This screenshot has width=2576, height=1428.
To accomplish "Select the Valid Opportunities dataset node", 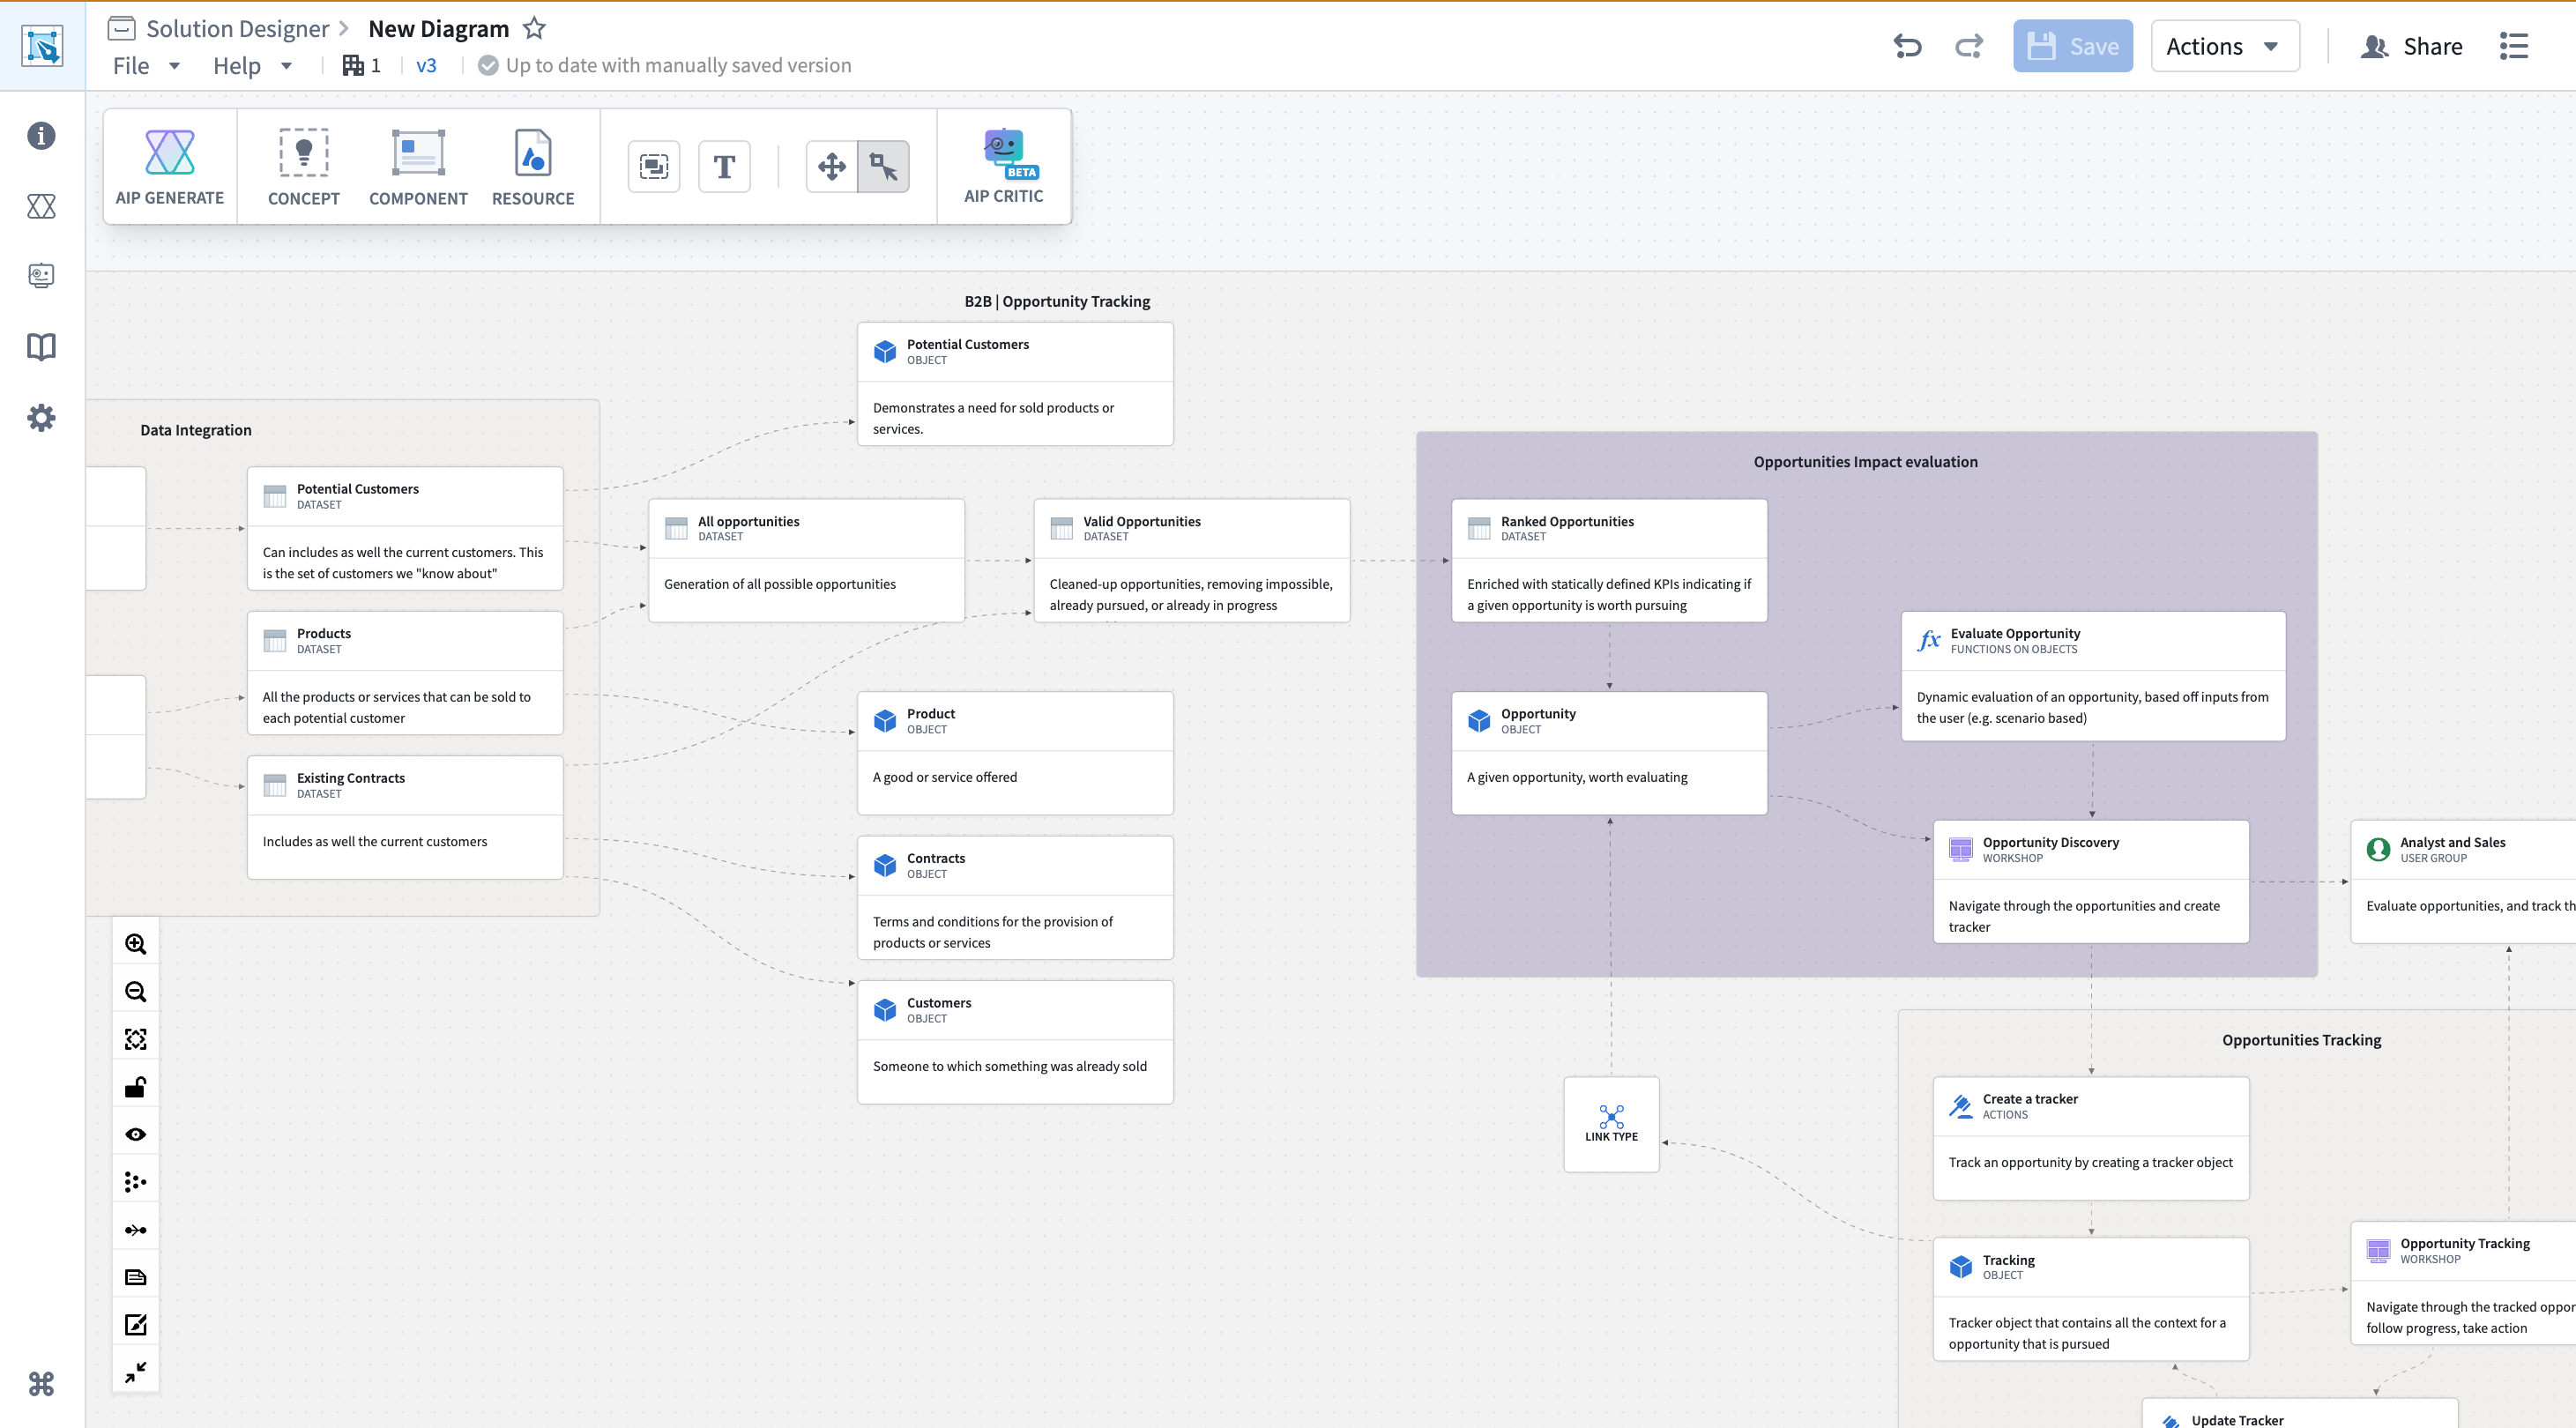I will (1192, 561).
